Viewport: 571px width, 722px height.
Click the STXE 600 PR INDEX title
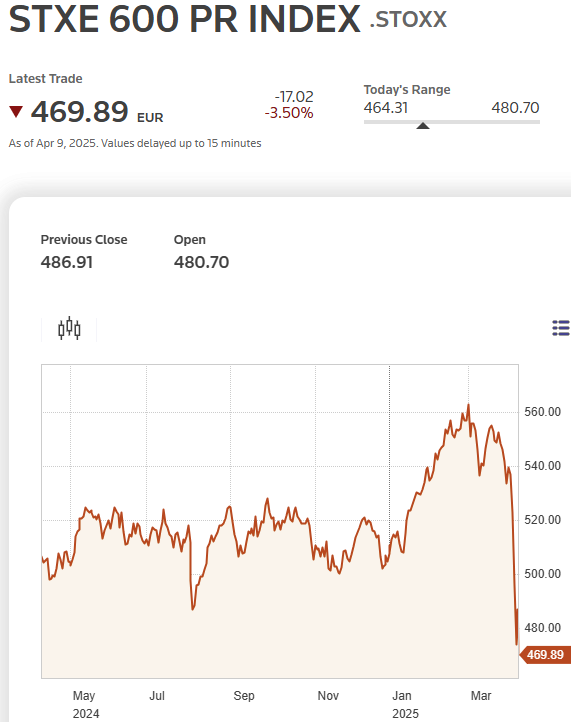click(185, 19)
